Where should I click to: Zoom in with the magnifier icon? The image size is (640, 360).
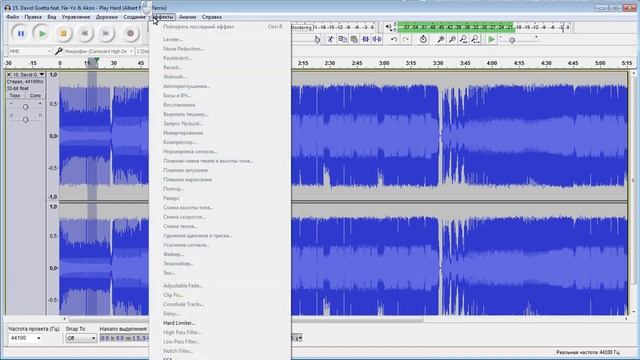(441, 39)
